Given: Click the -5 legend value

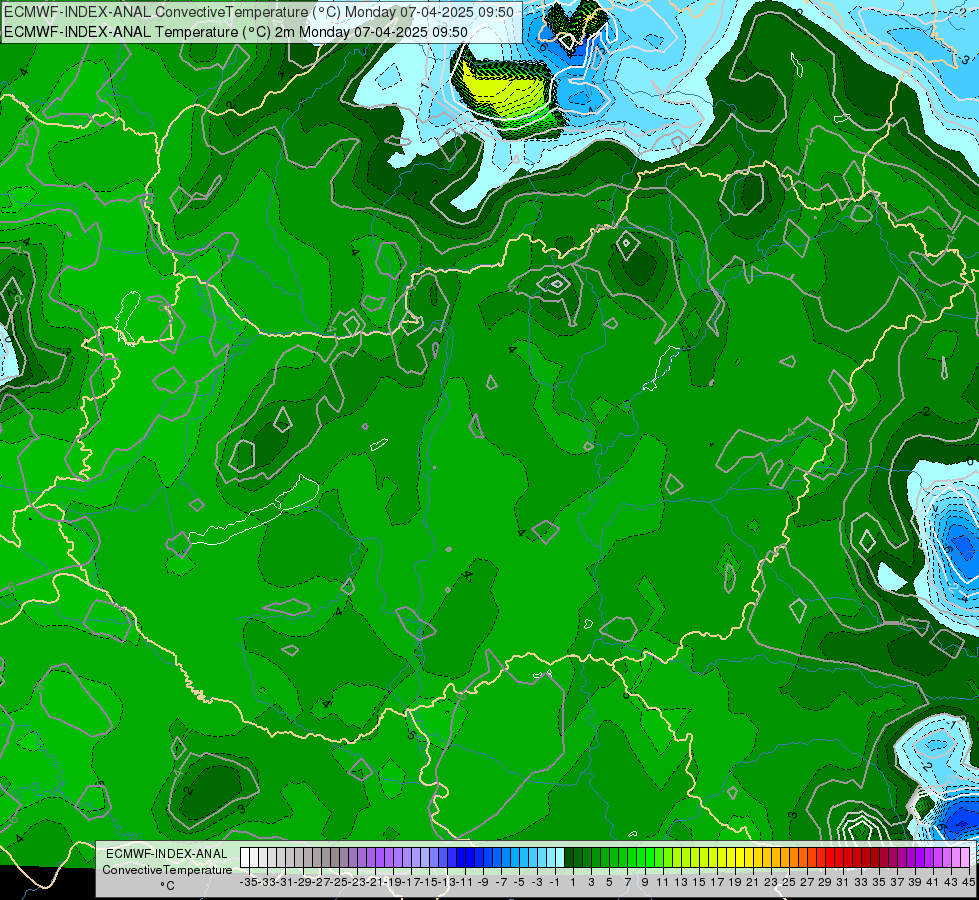Looking at the screenshot, I should pyautogui.click(x=519, y=882).
